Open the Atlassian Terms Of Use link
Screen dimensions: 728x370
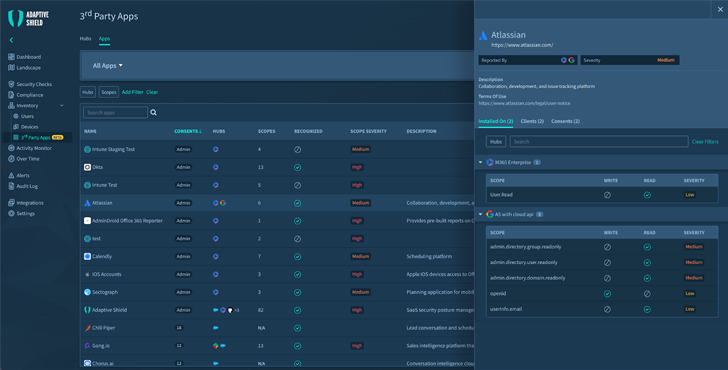pos(524,104)
